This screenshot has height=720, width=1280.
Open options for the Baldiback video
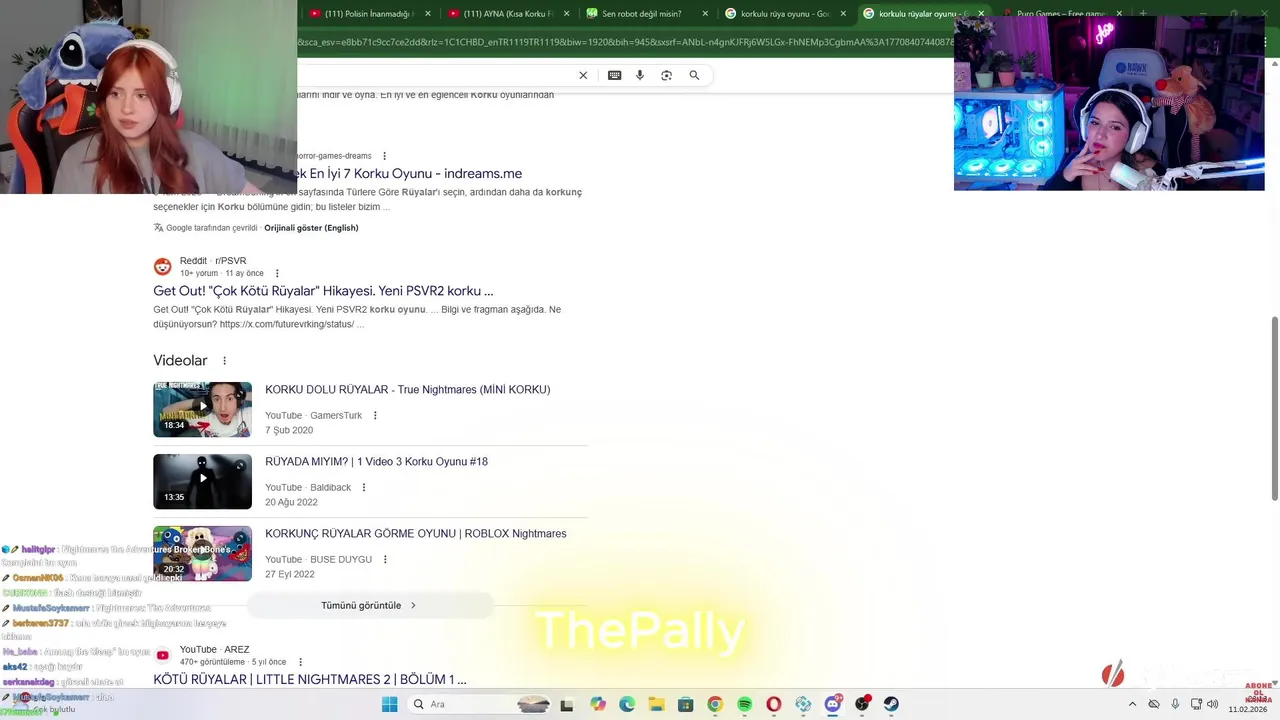[x=364, y=487]
